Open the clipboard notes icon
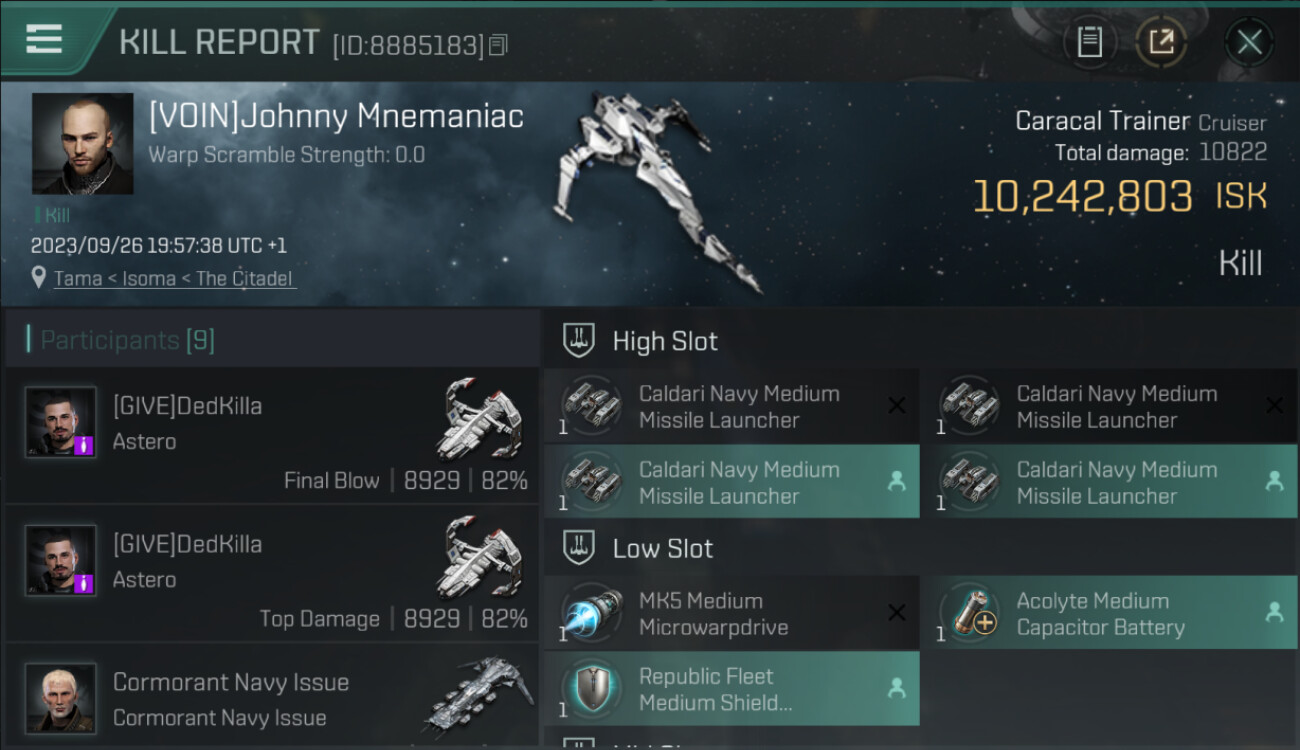 point(1089,42)
